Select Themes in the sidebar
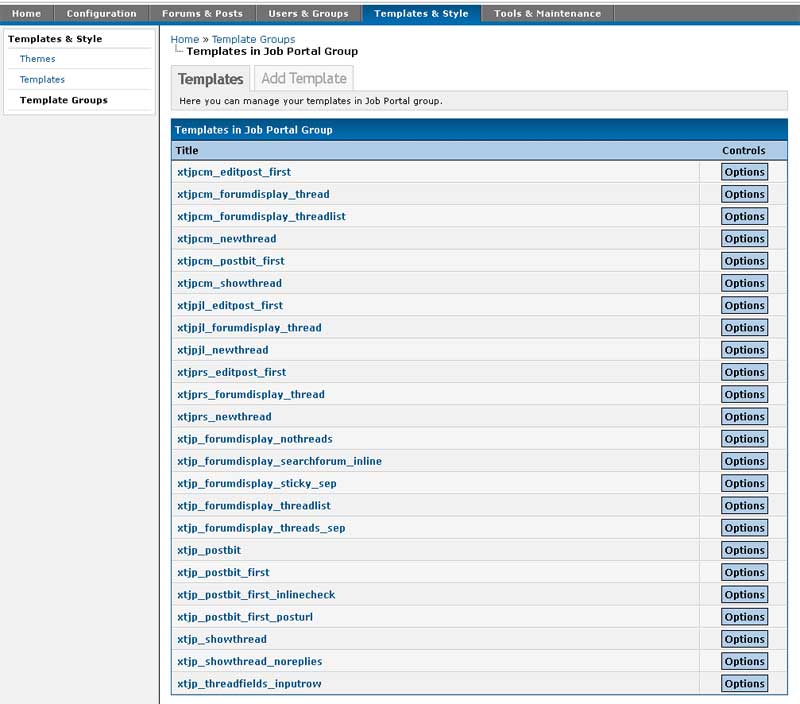Viewport: 800px width, 704px height. [x=38, y=59]
